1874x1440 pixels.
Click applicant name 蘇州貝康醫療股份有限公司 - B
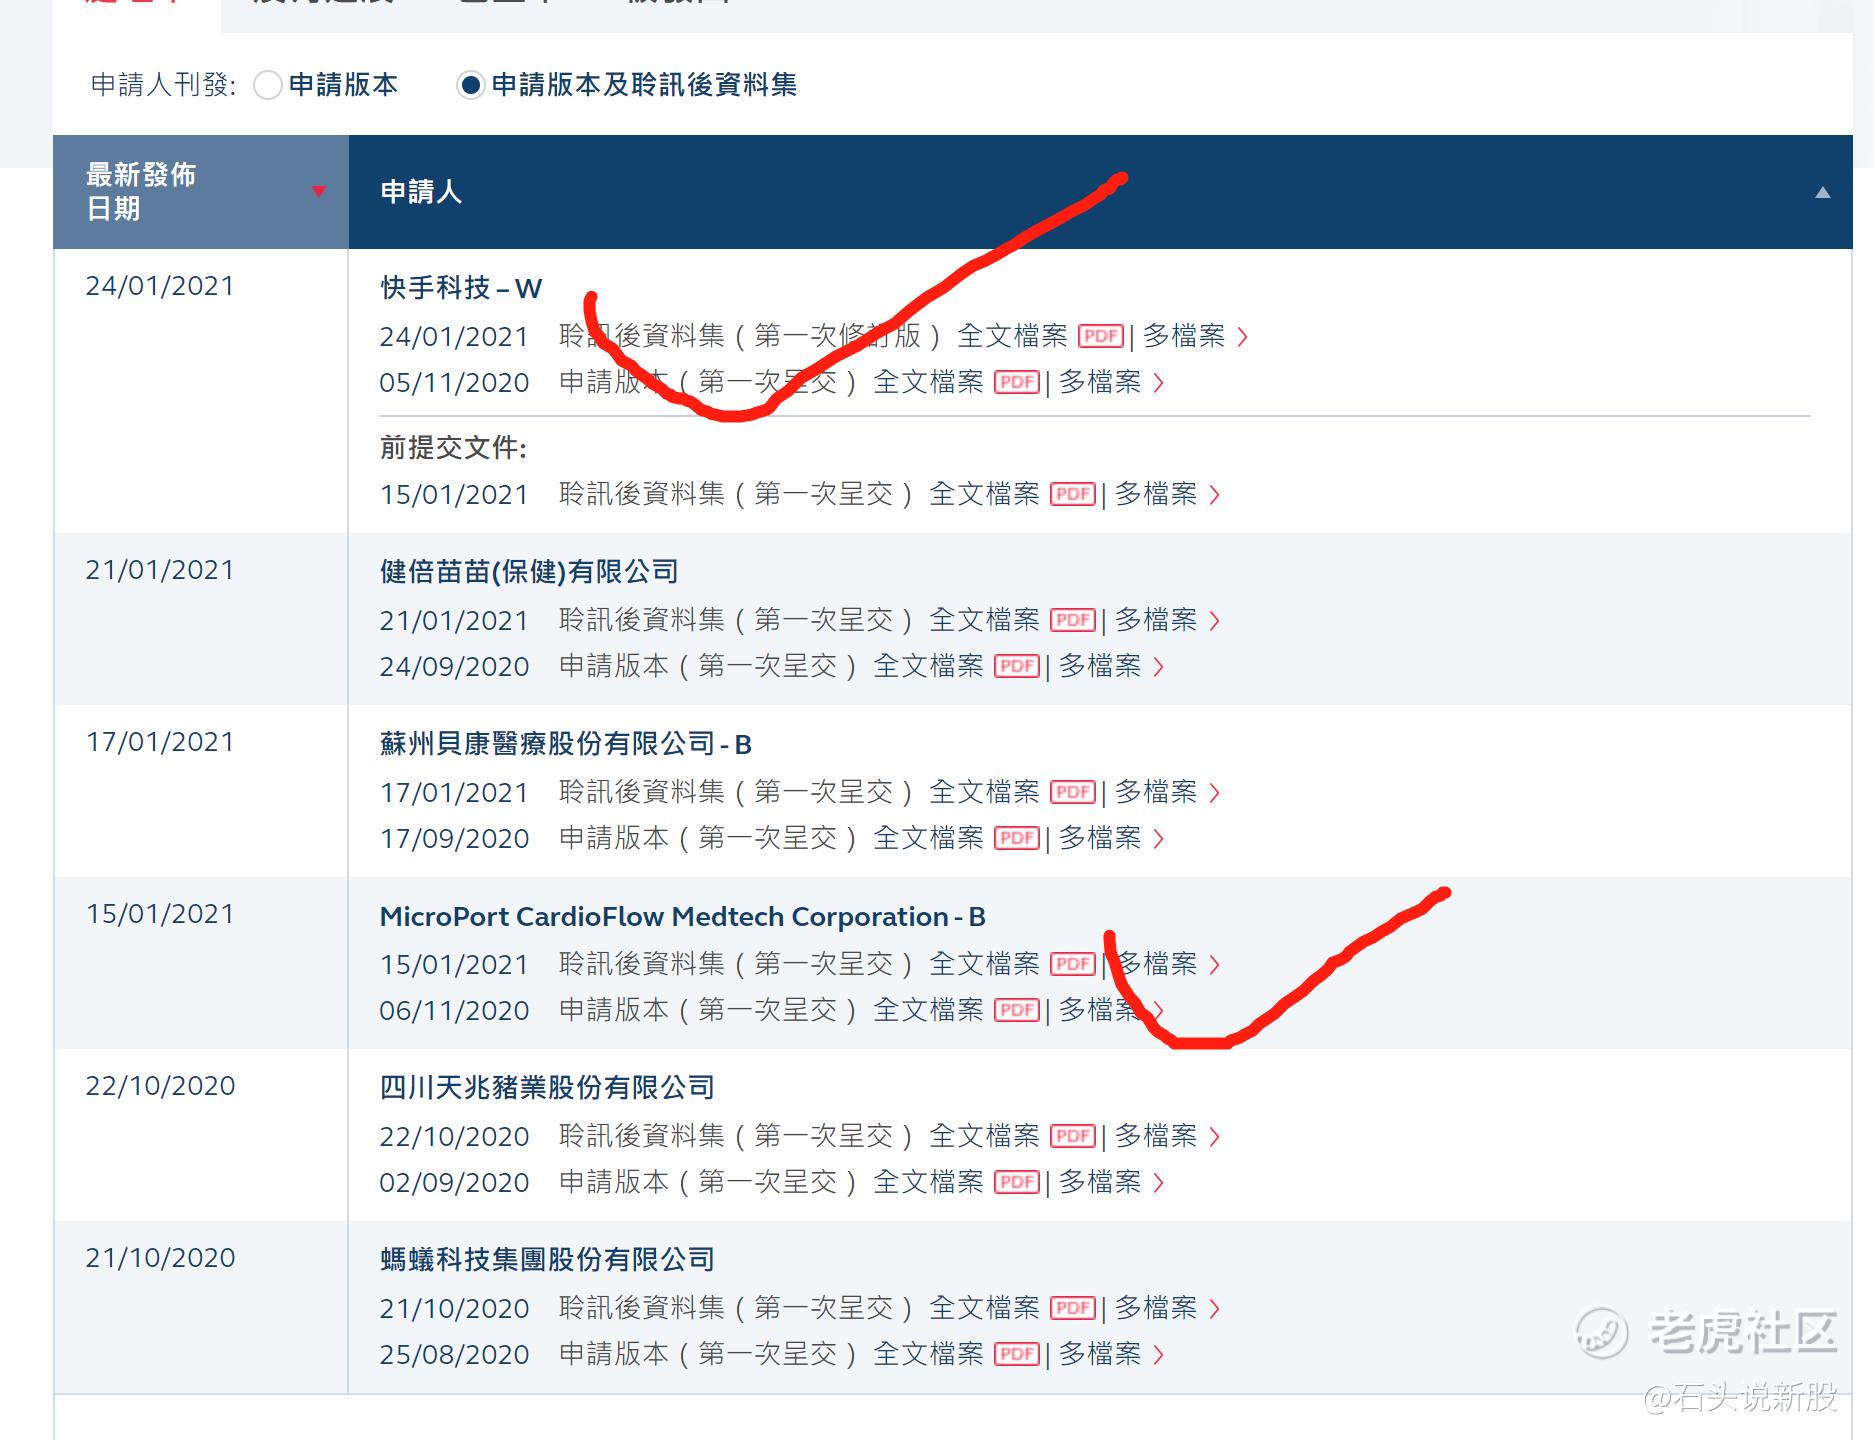click(x=566, y=744)
